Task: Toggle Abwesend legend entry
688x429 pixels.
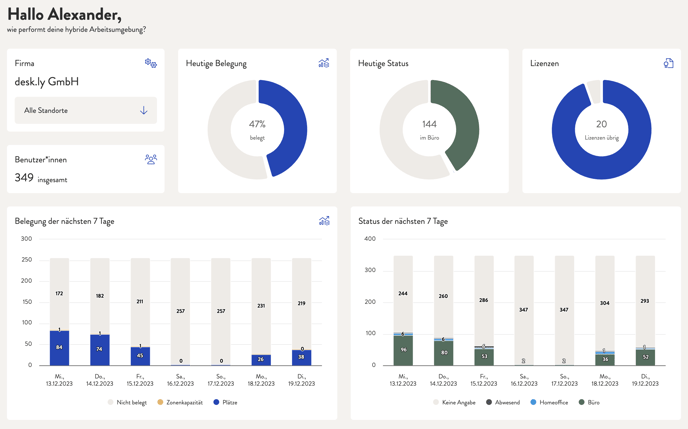Action: [x=503, y=402]
